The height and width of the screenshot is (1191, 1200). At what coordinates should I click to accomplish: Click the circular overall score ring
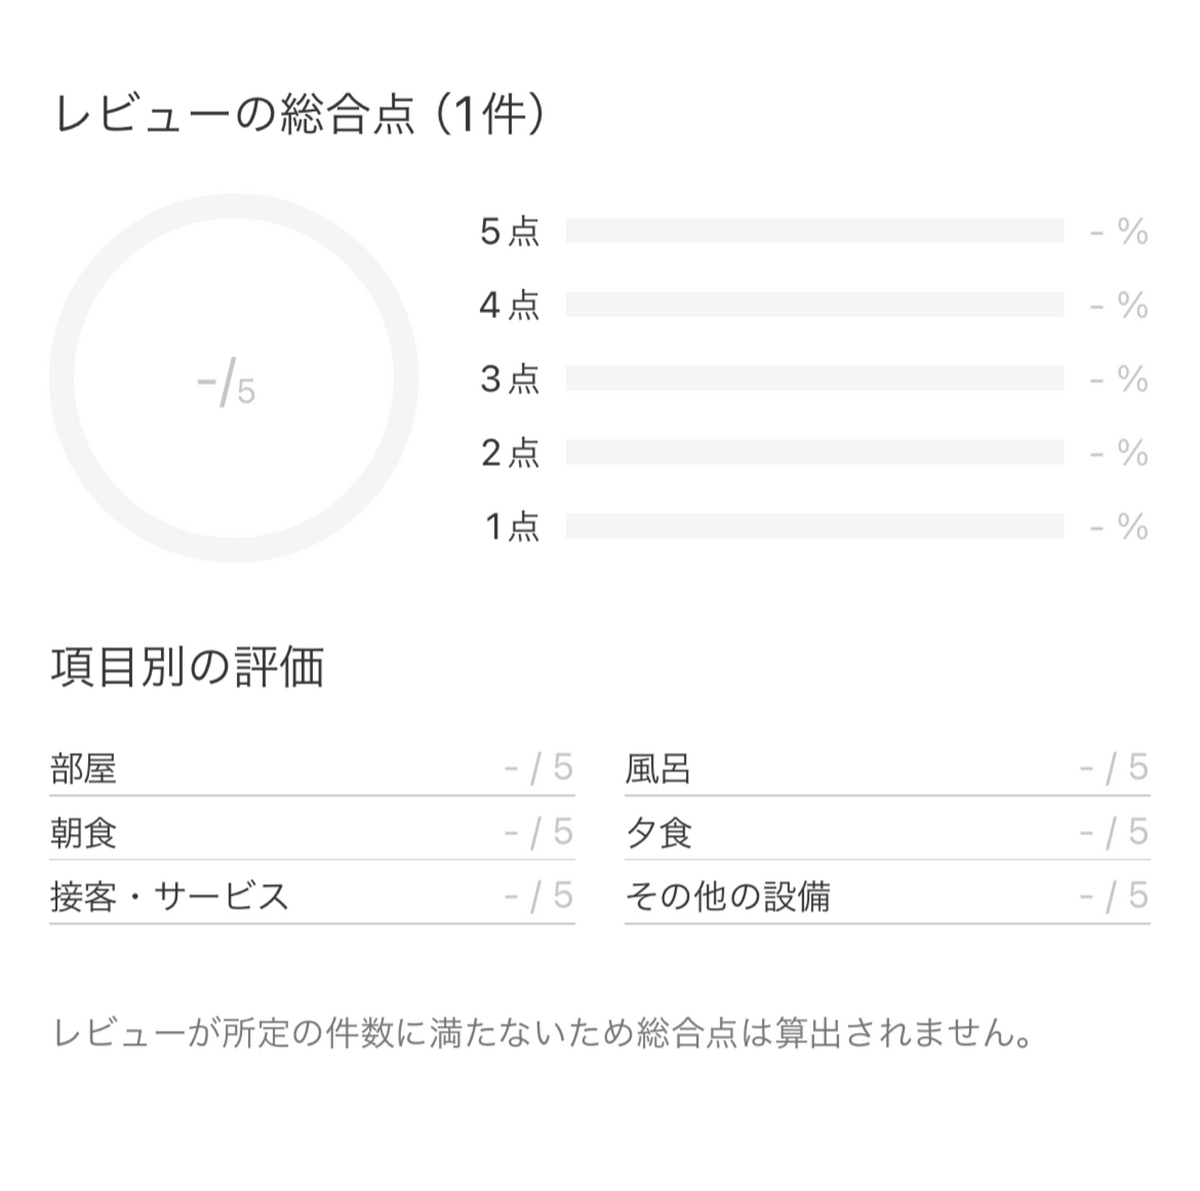233,378
